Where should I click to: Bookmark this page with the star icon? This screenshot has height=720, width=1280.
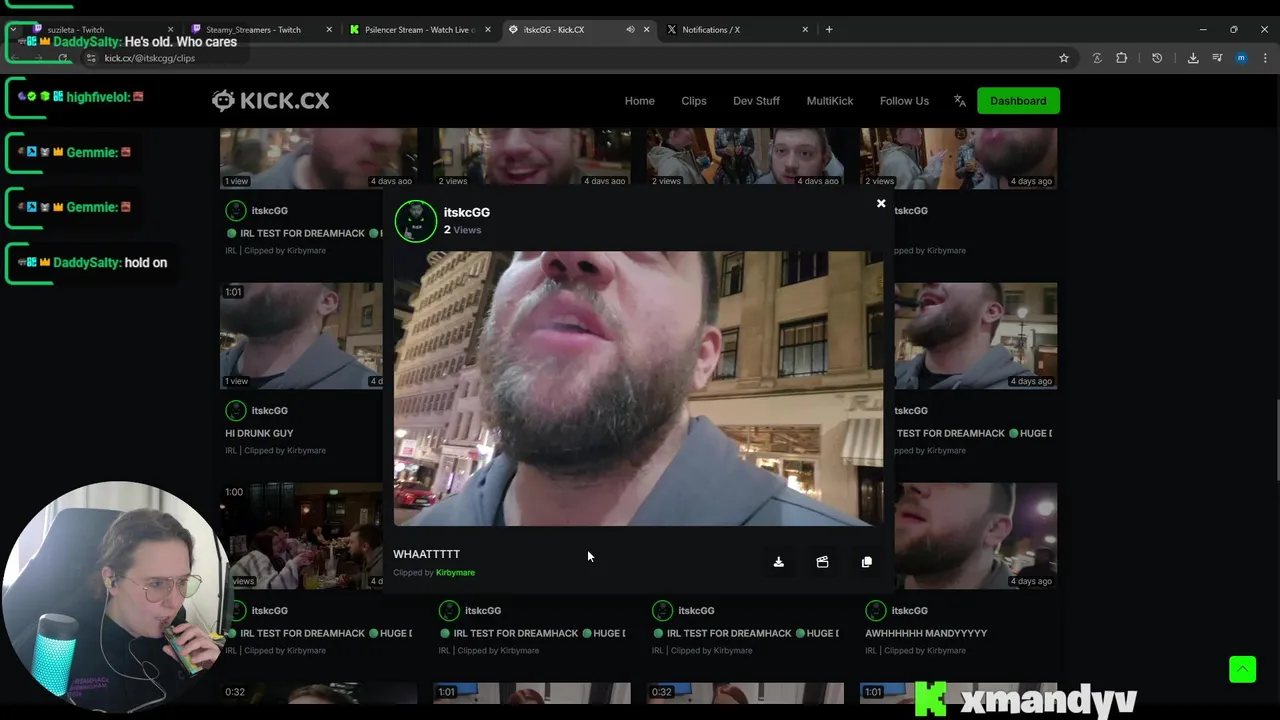click(x=1064, y=58)
